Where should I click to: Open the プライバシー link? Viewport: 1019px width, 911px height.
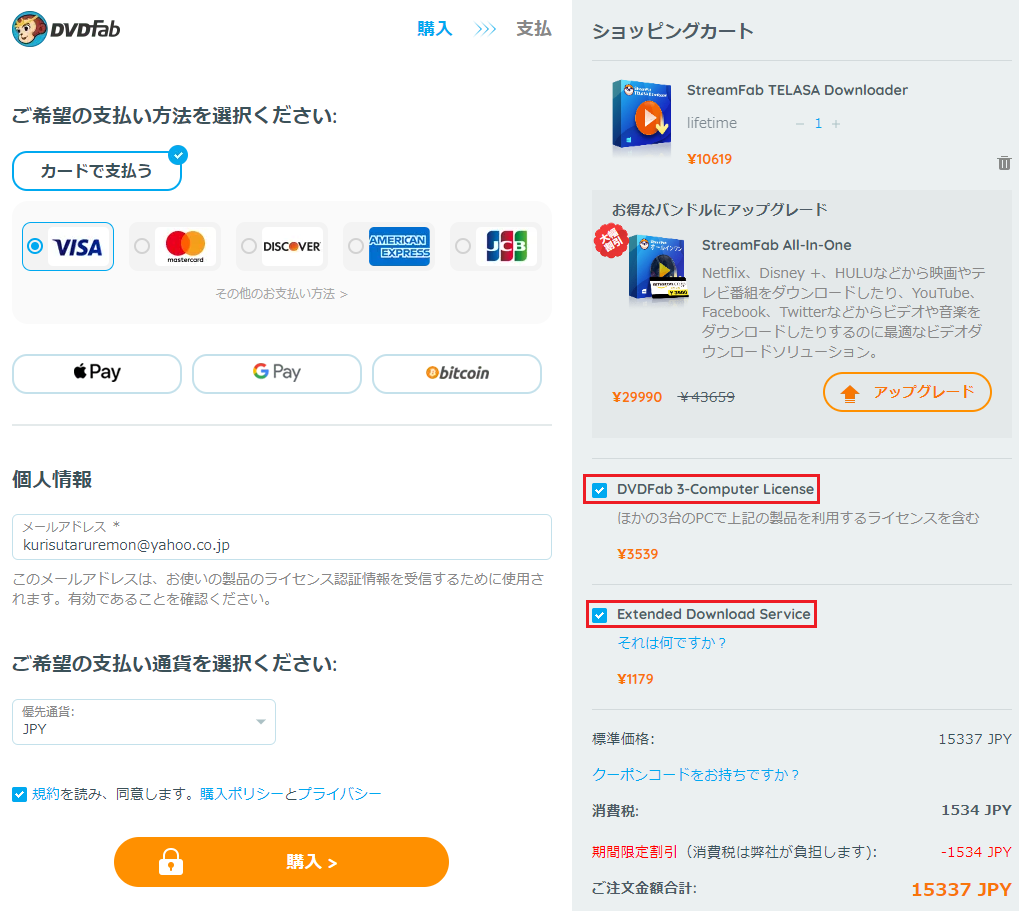339,794
